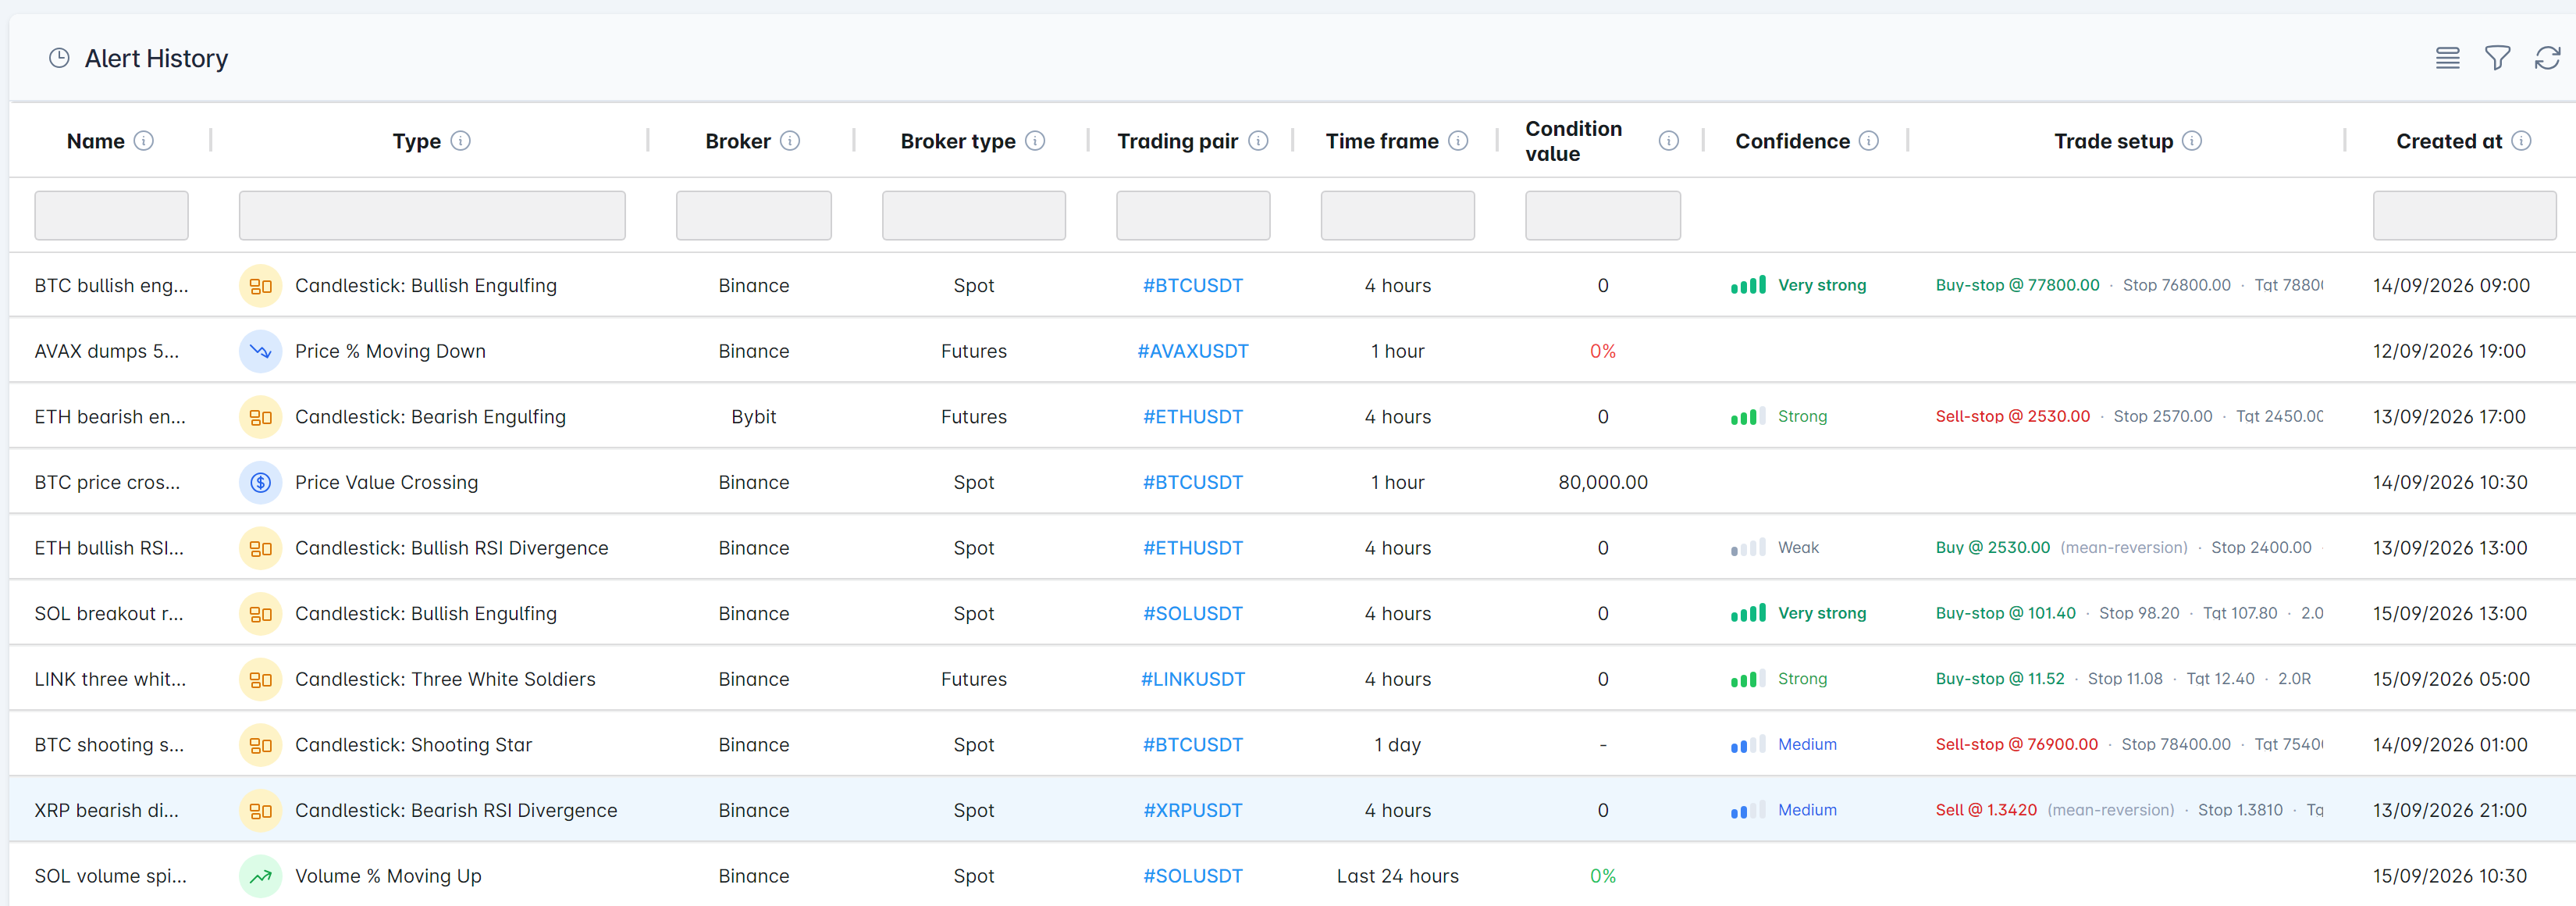Open #BTCUSDT link in BTC bullish engulfing row
The height and width of the screenshot is (906, 2576).
[1193, 286]
